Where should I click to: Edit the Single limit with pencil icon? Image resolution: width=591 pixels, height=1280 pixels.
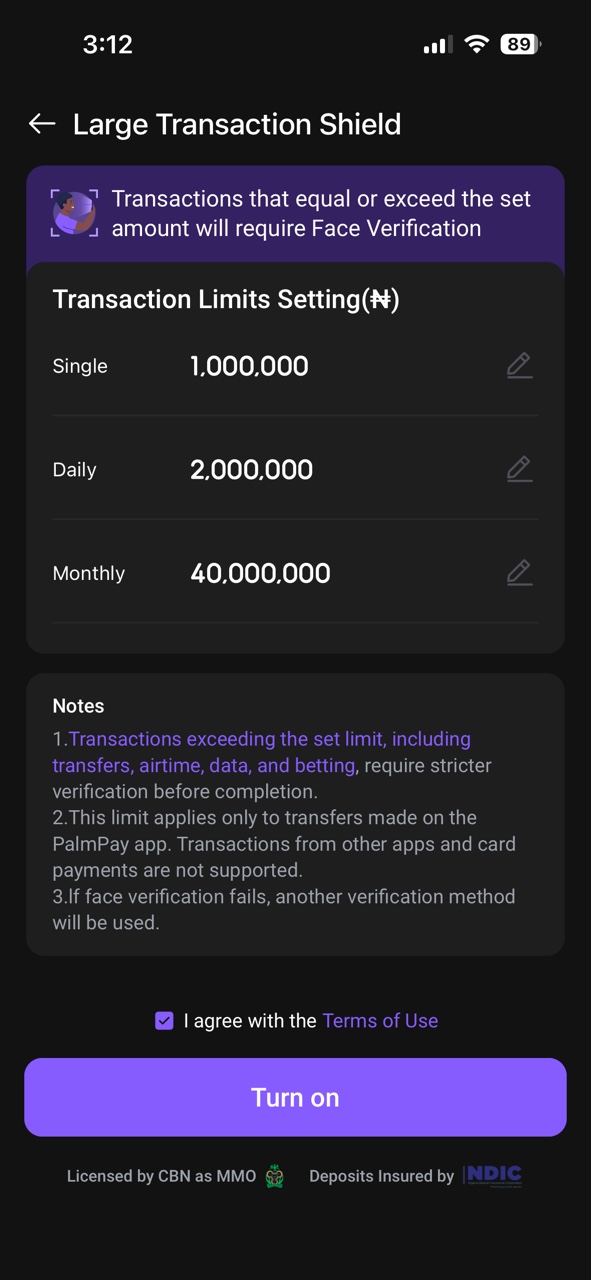pyautogui.click(x=519, y=366)
